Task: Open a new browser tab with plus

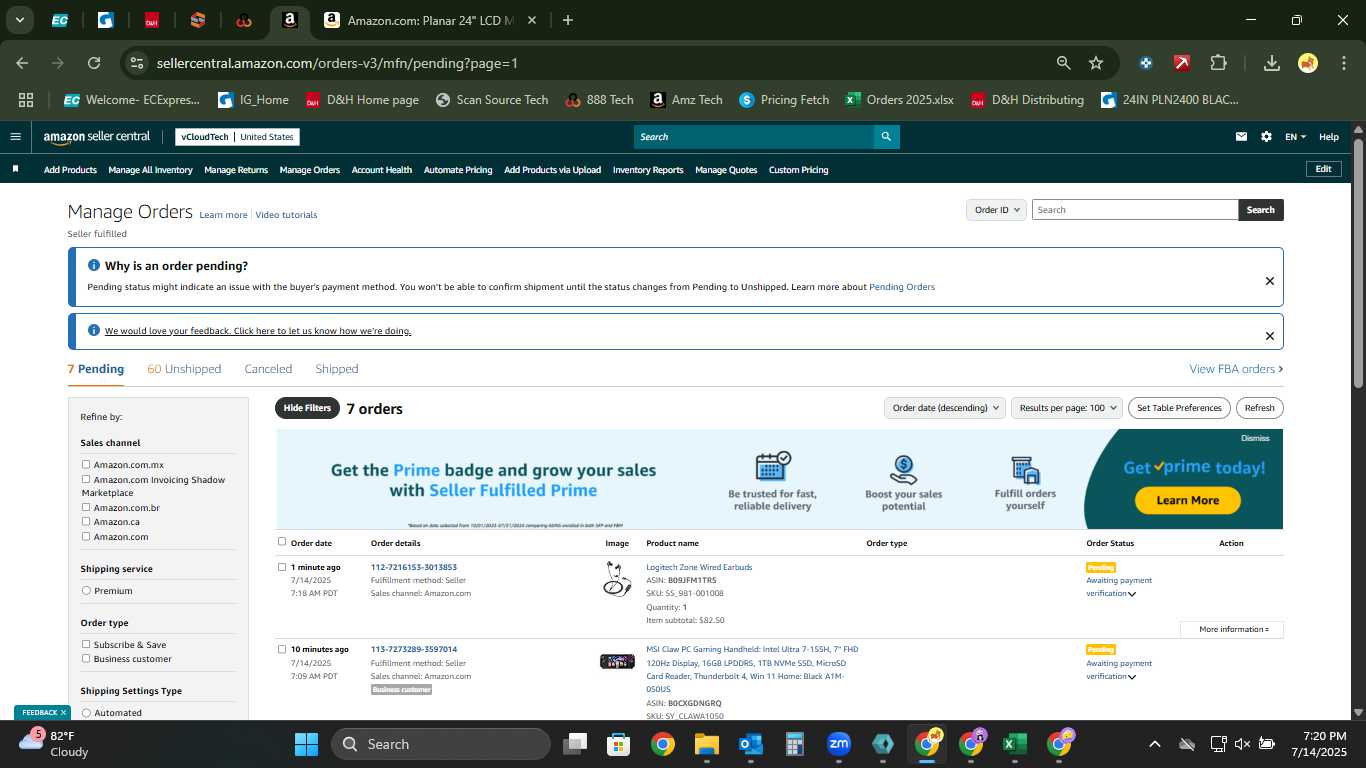Action: (x=568, y=20)
